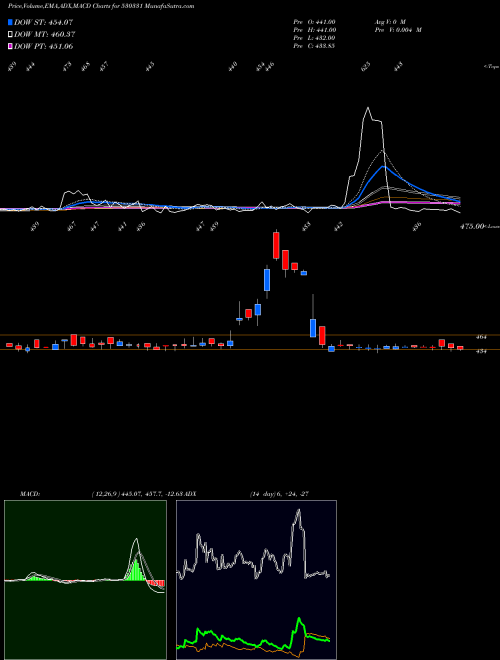
Task: Click the '(12,26,9)' MACD parameters text
Action: (x=106, y=494)
